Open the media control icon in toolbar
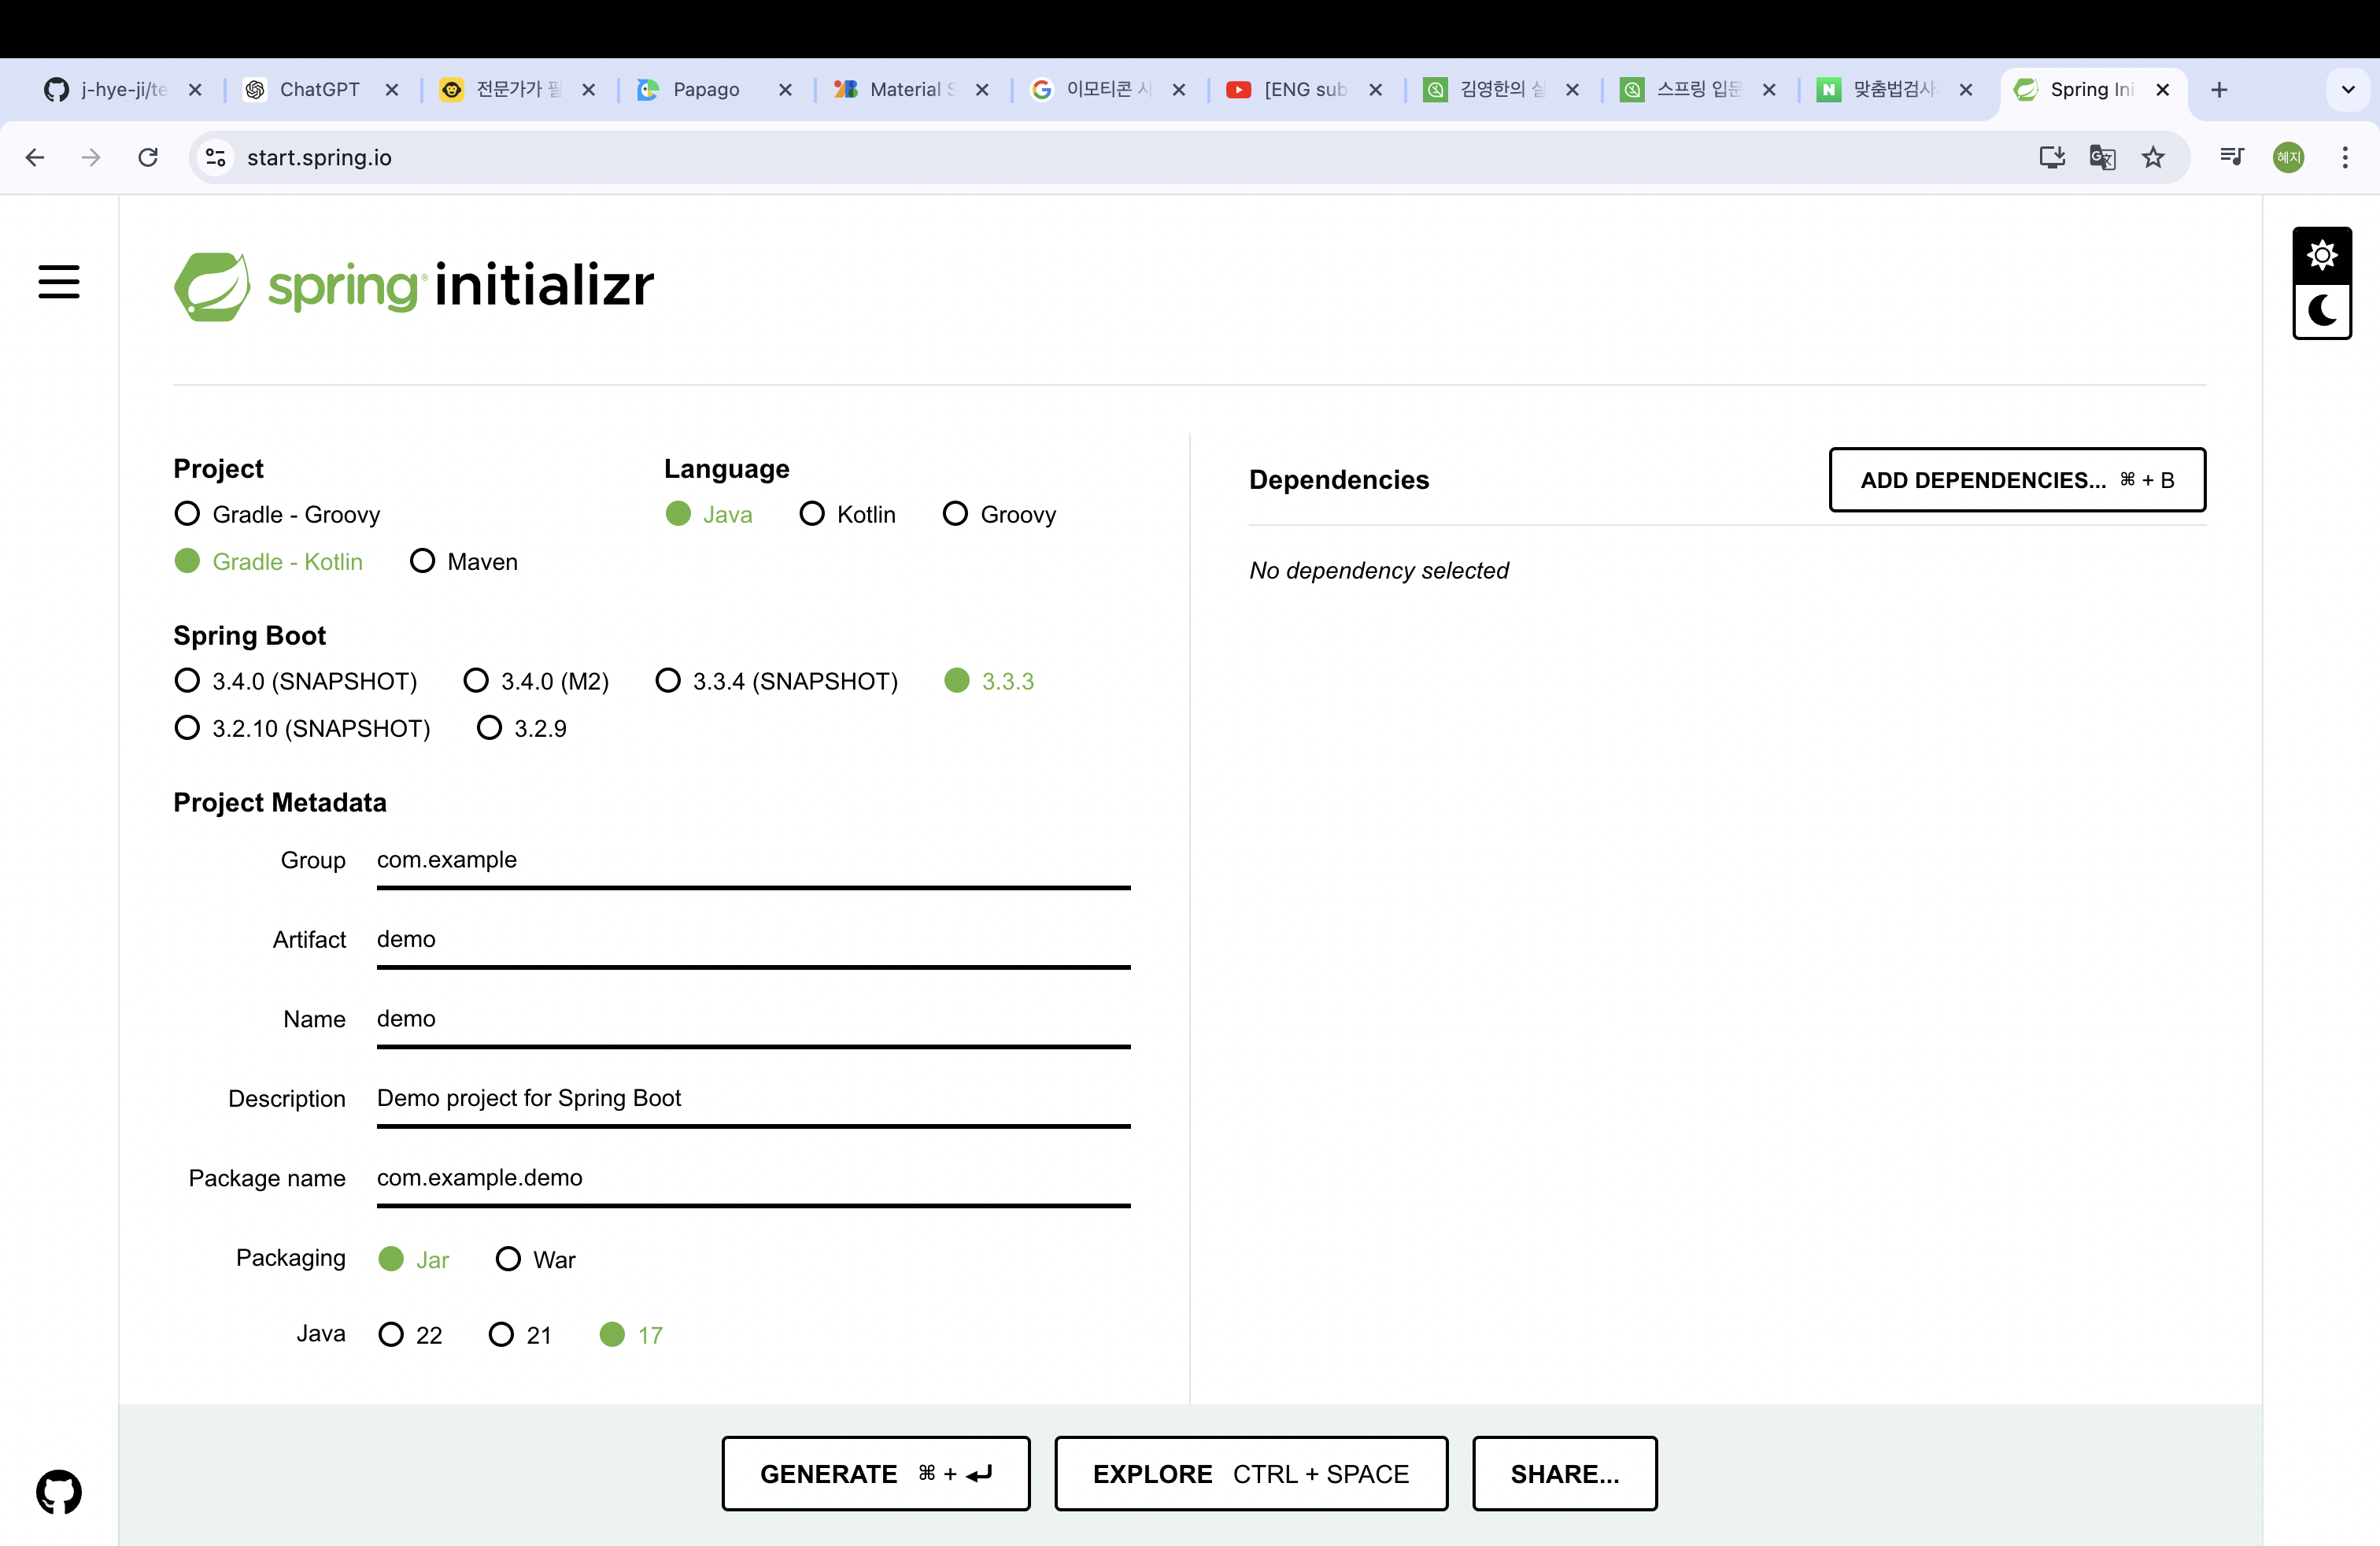This screenshot has height=1546, width=2380. tap(2232, 157)
